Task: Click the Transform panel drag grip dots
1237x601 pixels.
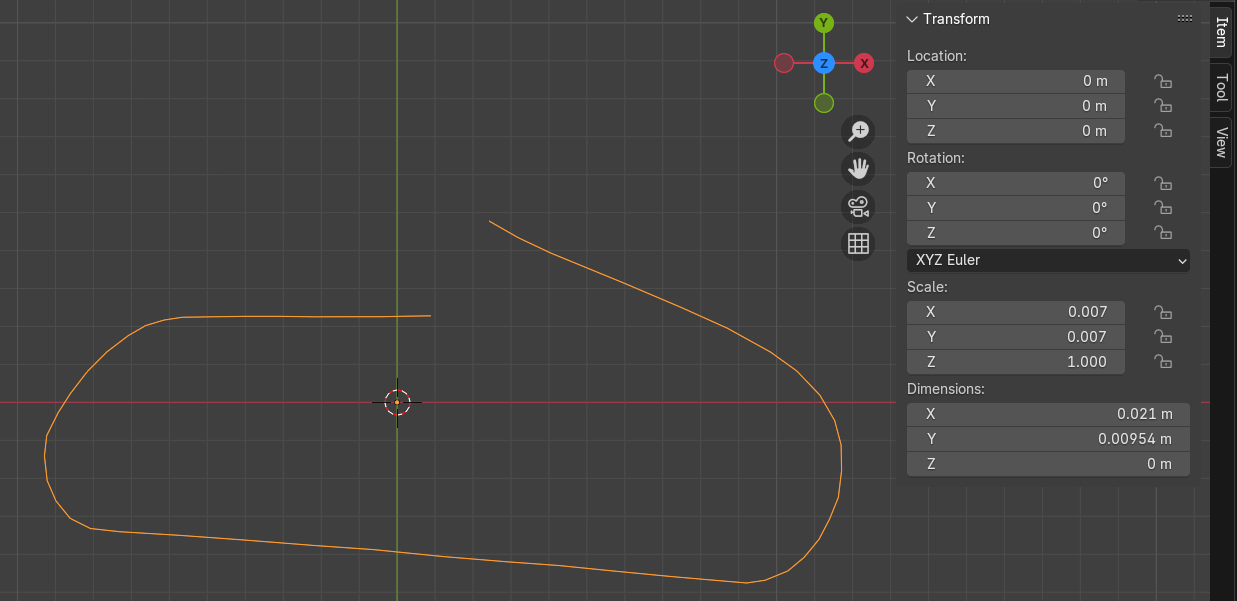Action: coord(1185,19)
